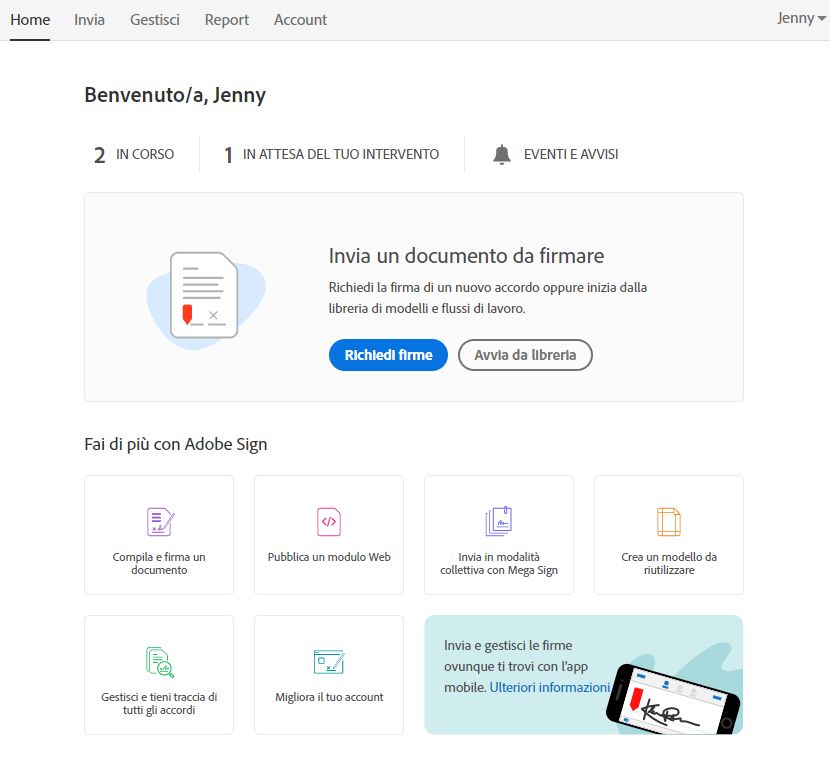Click the document signature illustration
Viewport: 830px width, 761px height.
205,299
